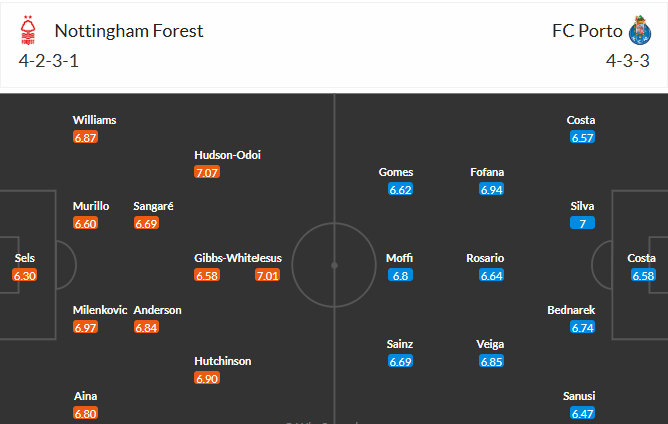The height and width of the screenshot is (424, 668).
Task: Click Anderson's 6.84 rating badge
Action: (147, 327)
